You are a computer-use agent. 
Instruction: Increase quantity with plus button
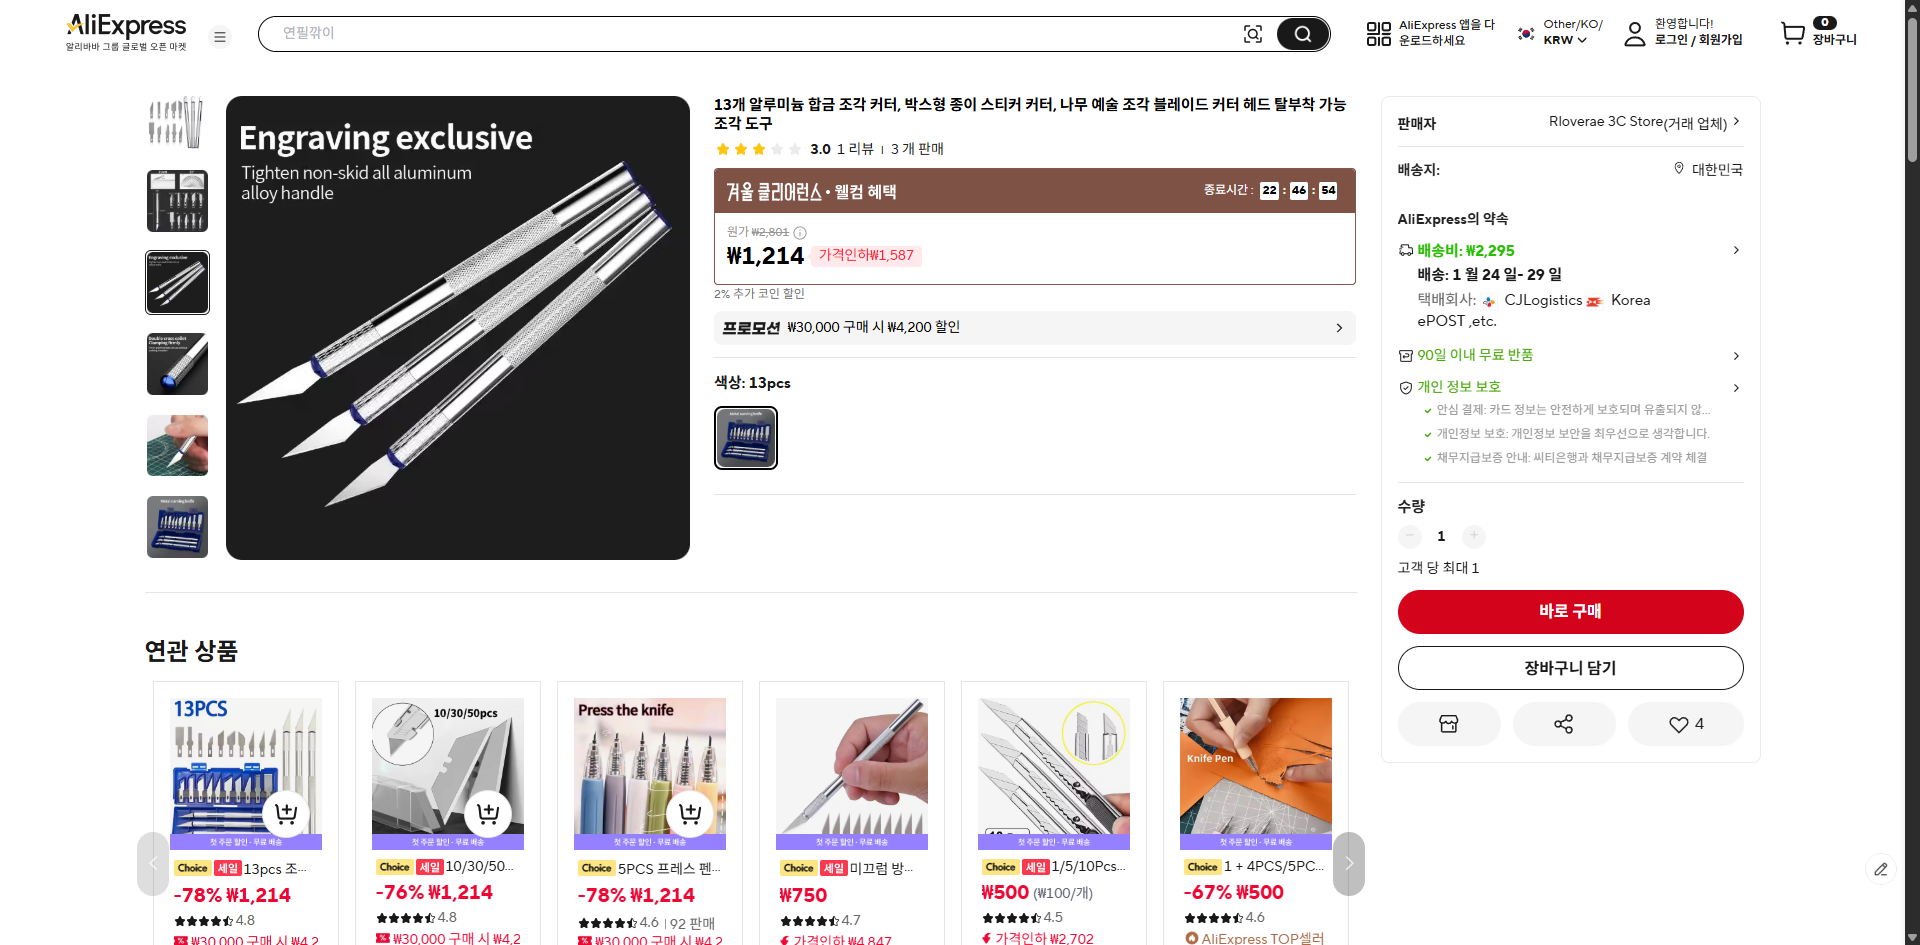click(x=1473, y=536)
